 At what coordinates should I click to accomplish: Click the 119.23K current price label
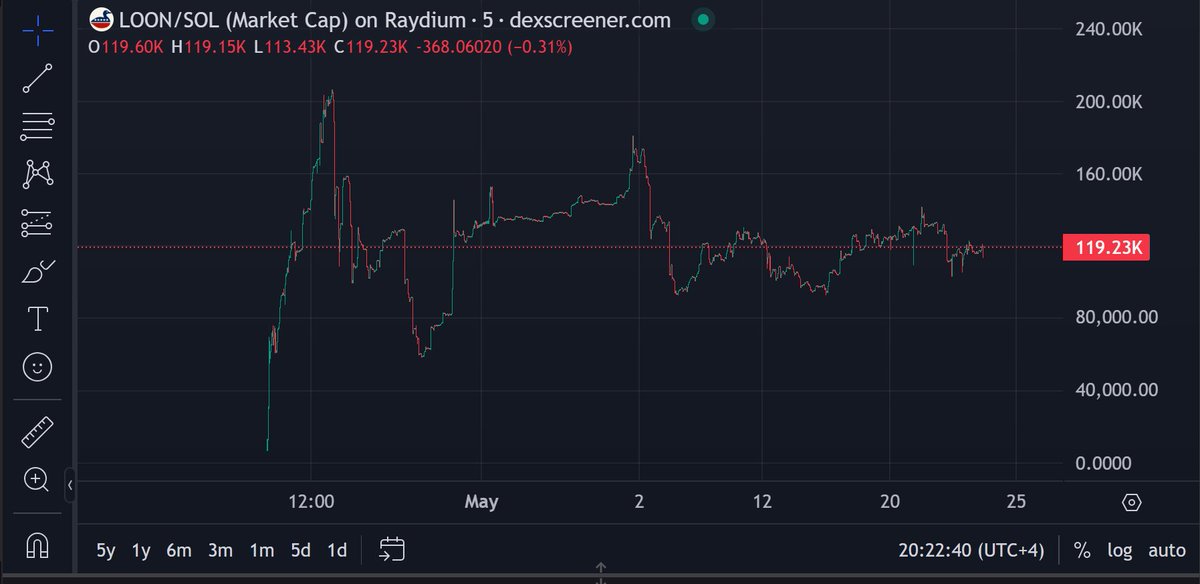click(1106, 248)
